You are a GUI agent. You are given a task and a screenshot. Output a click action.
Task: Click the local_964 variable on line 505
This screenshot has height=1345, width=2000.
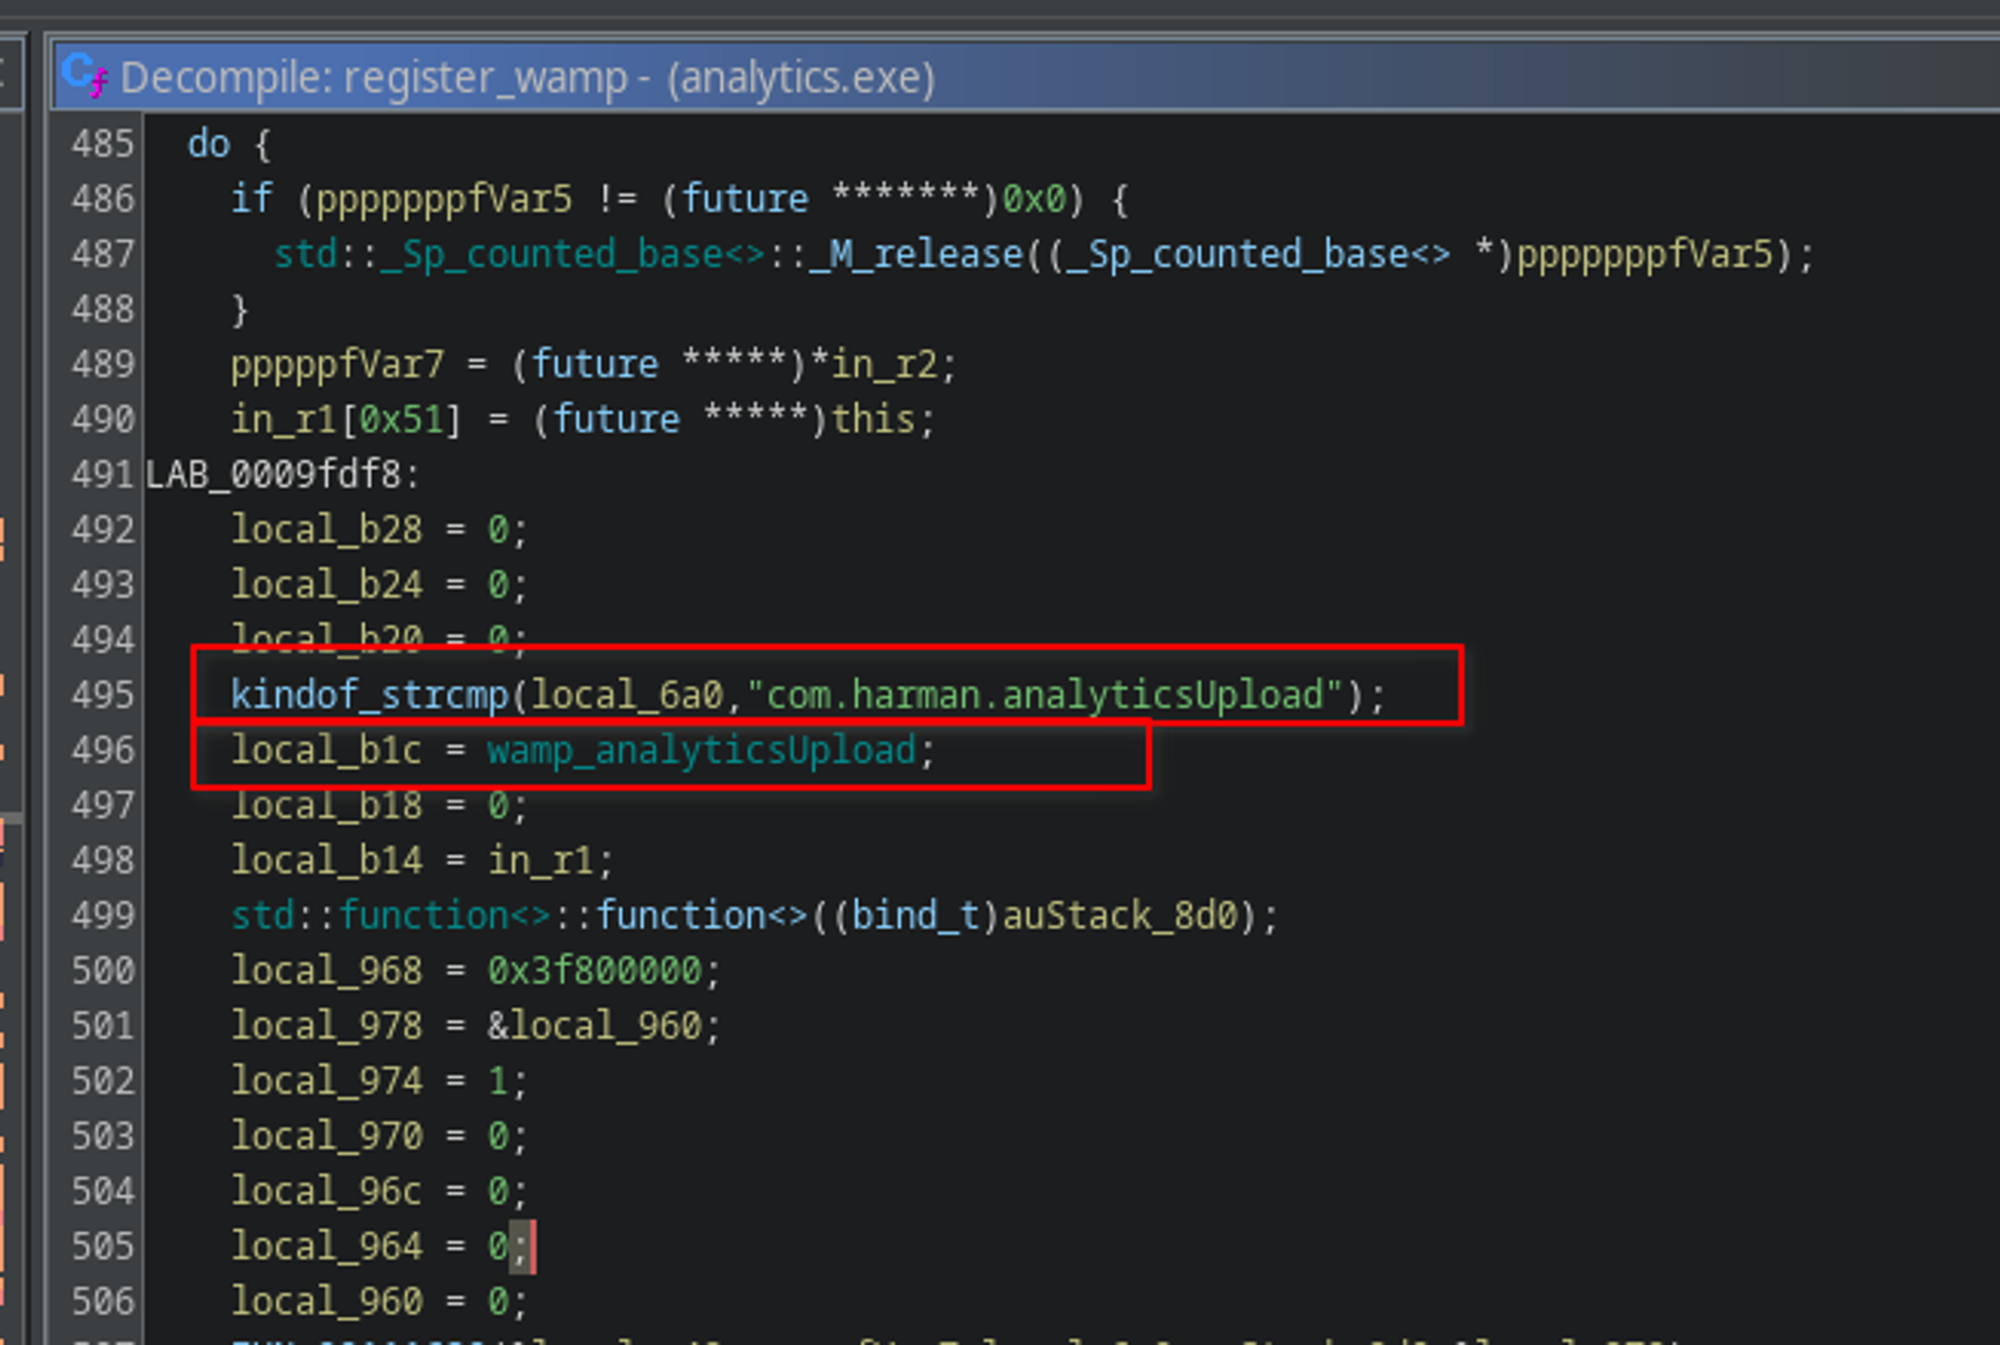click(326, 1246)
